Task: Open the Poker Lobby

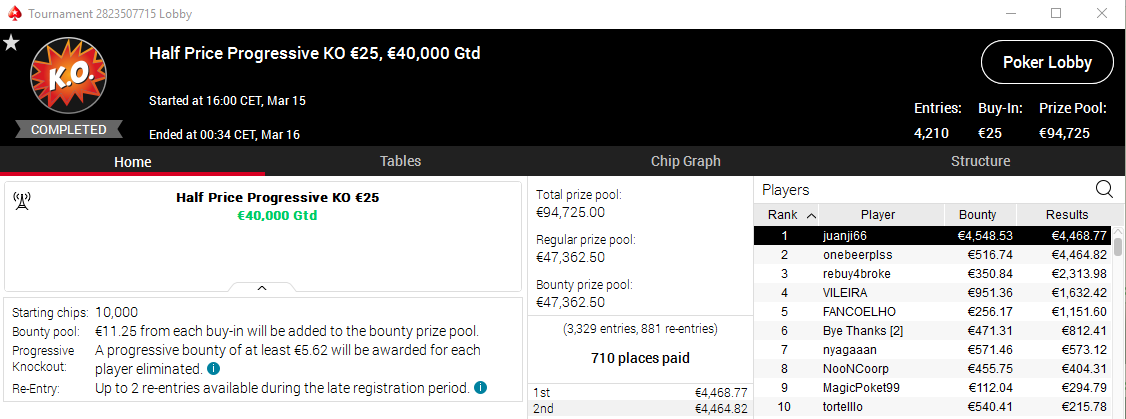Action: [1047, 63]
